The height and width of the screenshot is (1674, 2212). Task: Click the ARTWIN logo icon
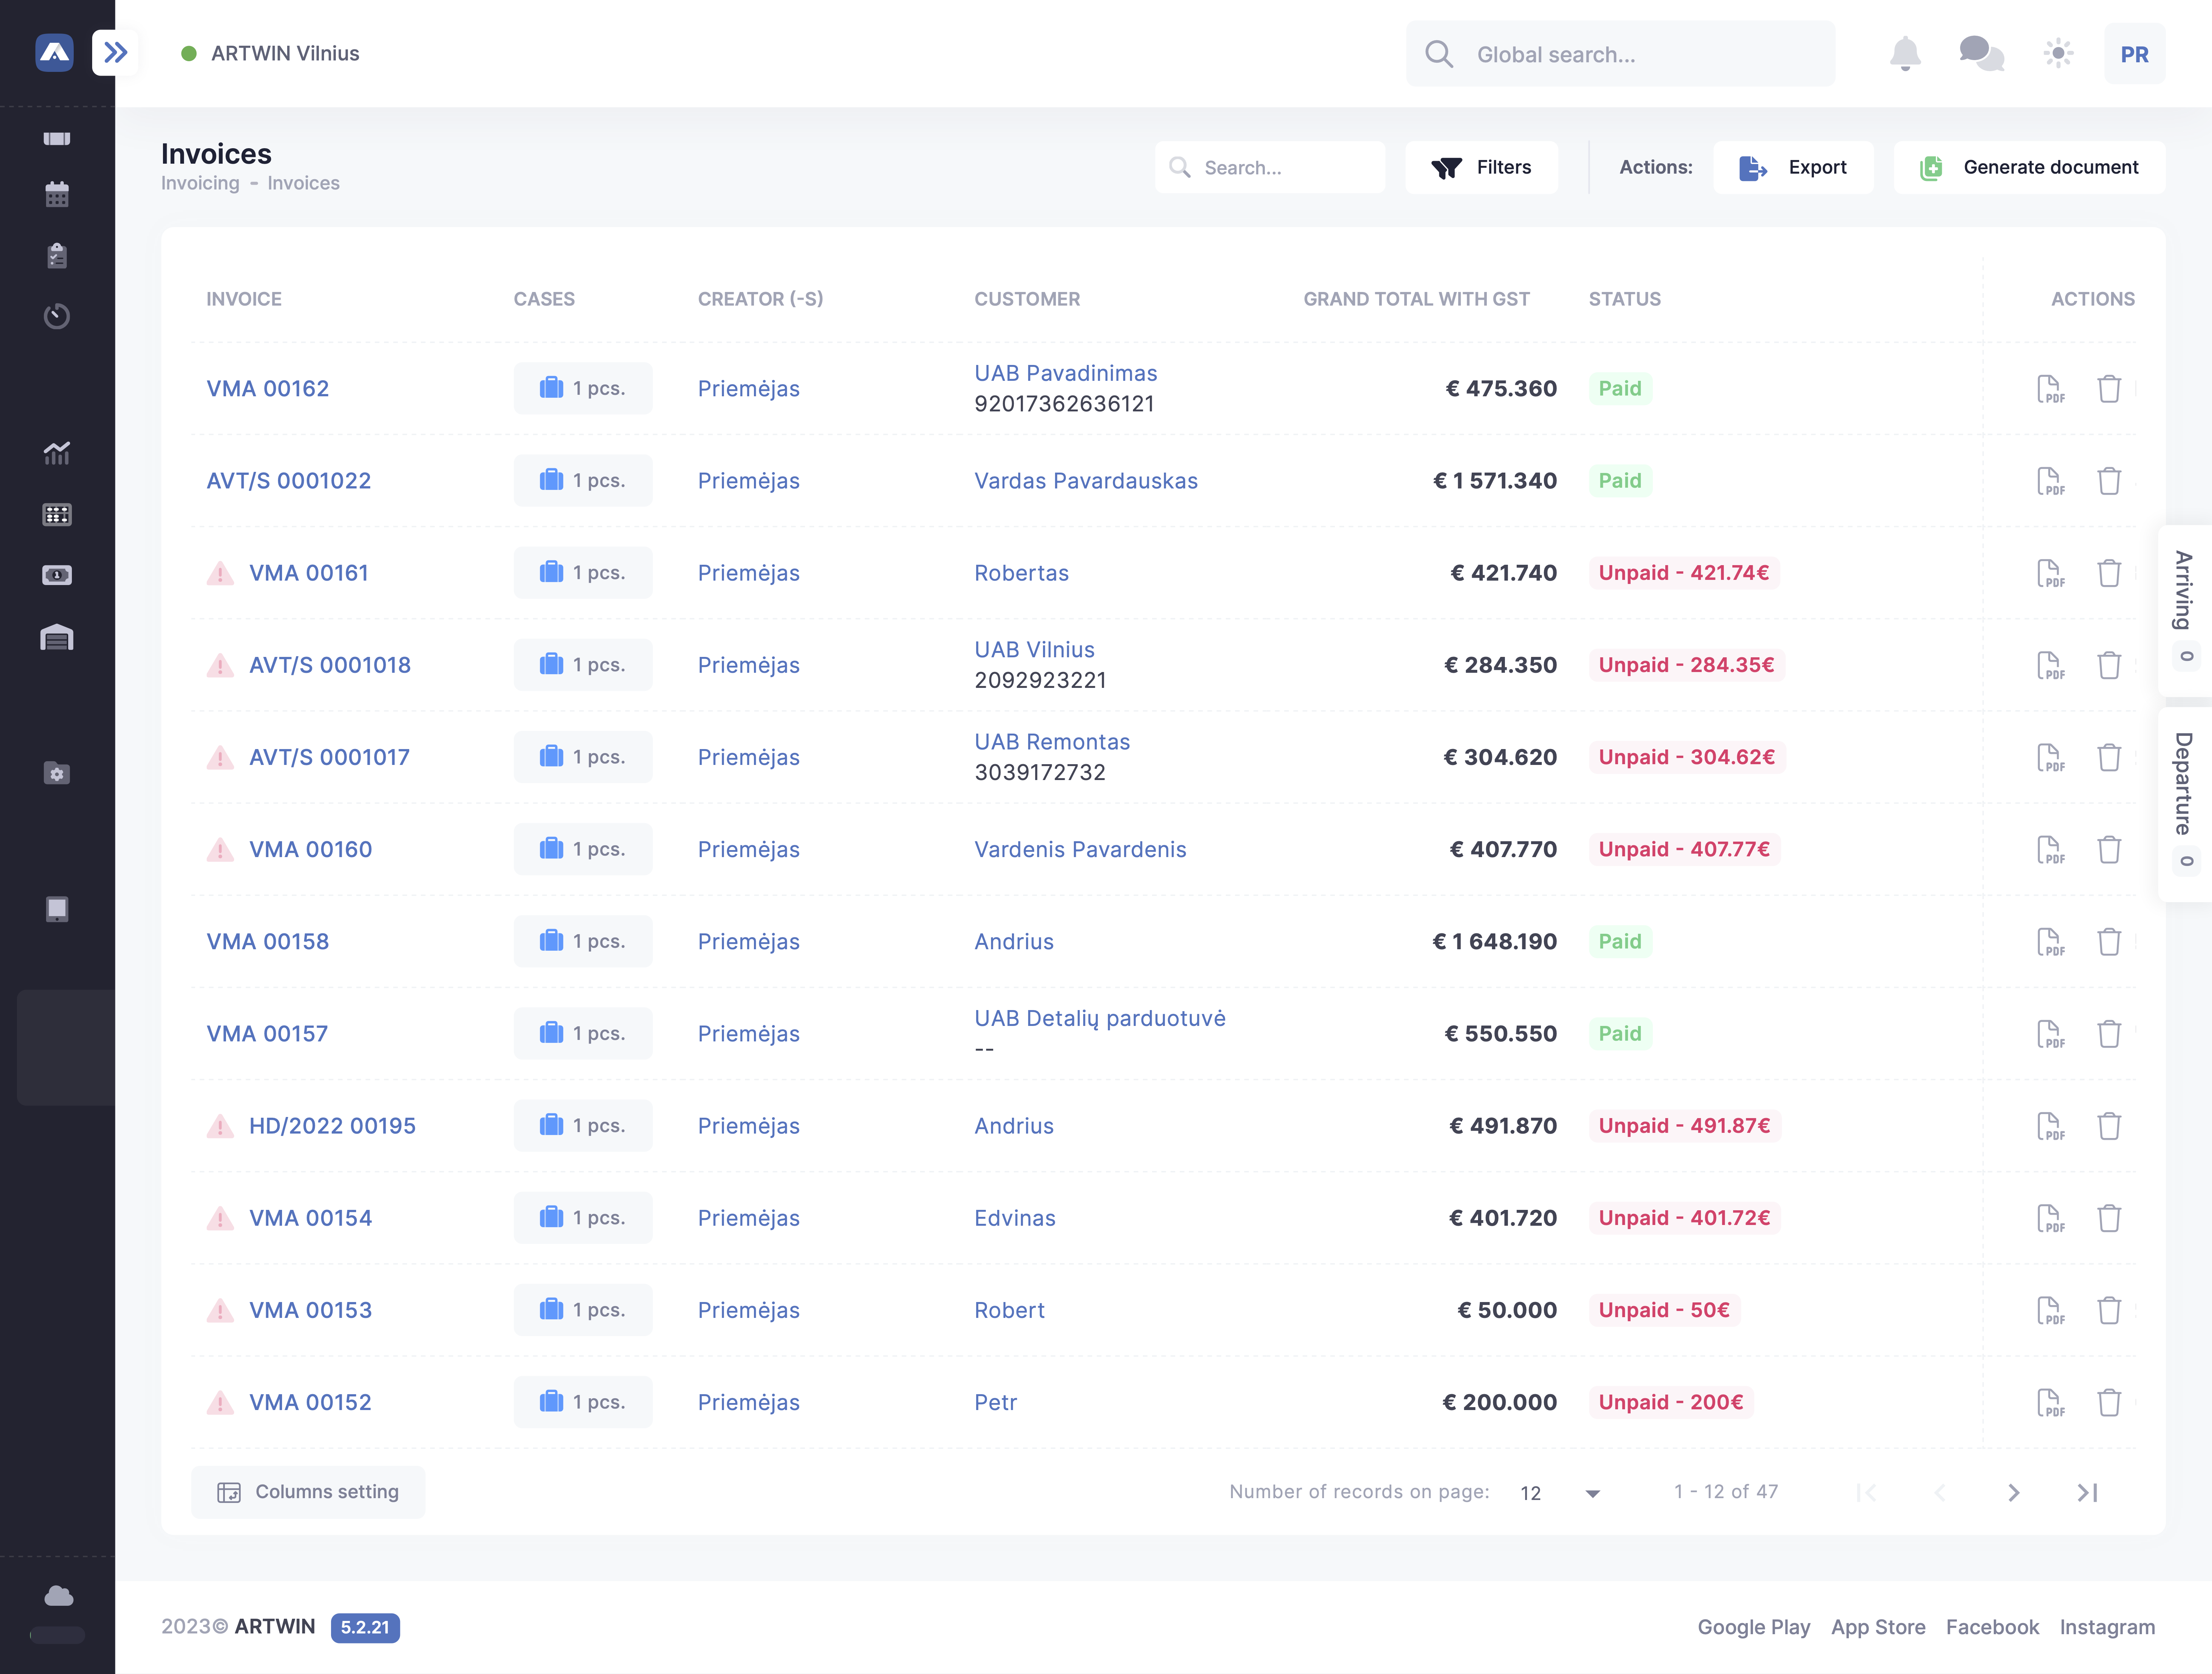[x=54, y=53]
